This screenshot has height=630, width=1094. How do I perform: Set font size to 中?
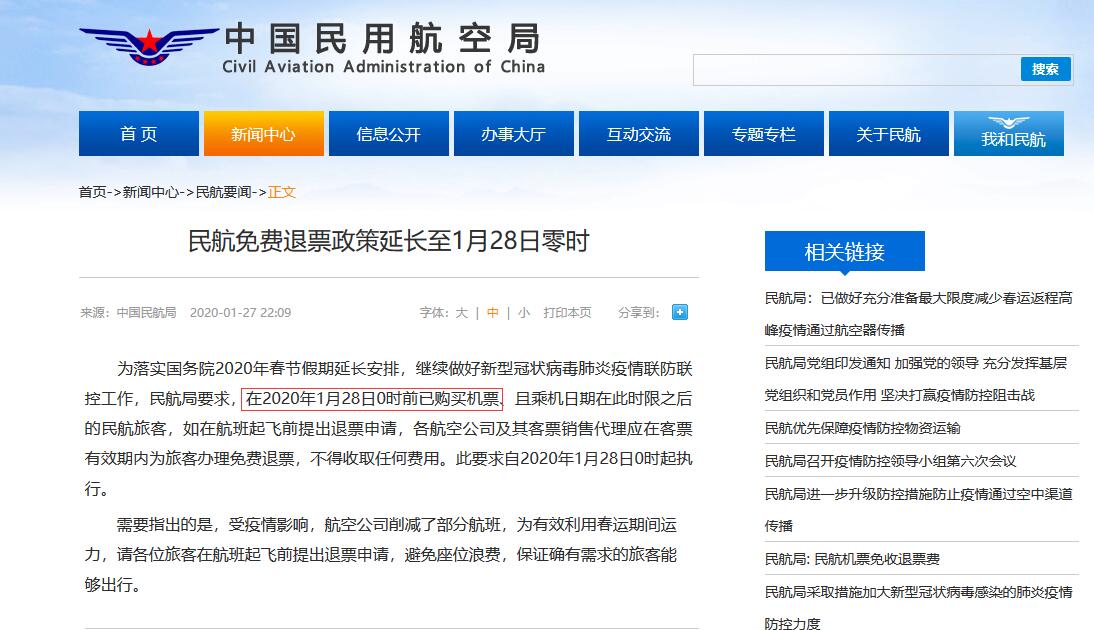(x=493, y=313)
